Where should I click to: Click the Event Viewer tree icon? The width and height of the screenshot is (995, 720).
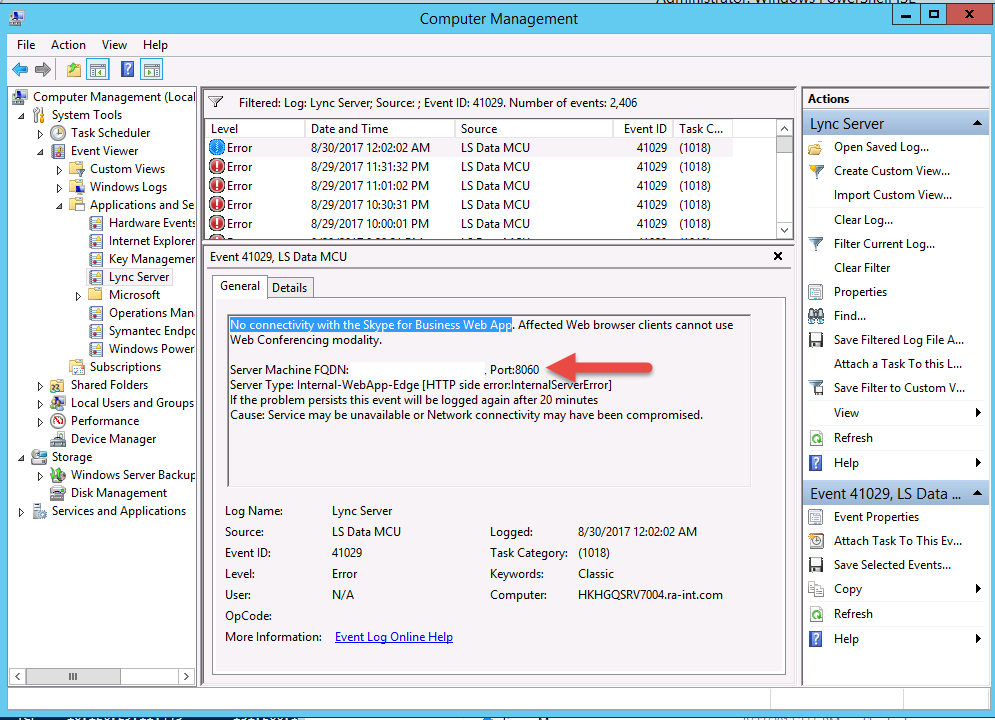pos(58,151)
